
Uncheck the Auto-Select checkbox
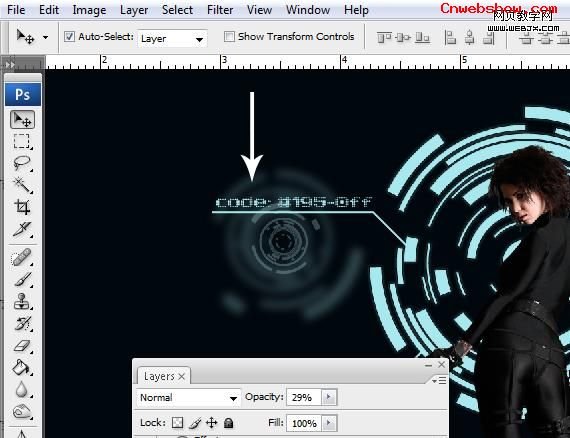pos(69,36)
